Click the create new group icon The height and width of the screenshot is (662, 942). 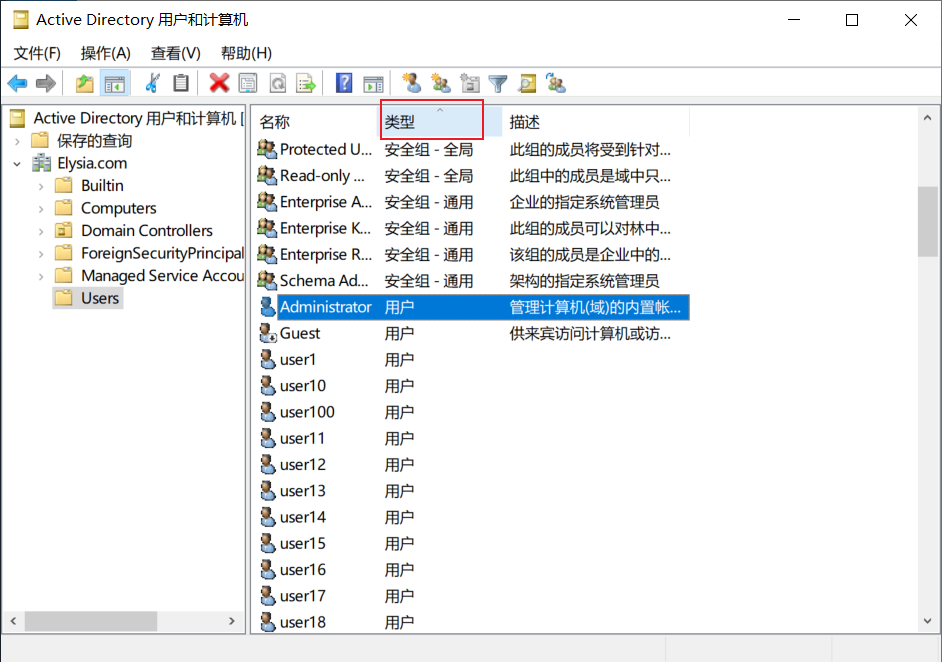pyautogui.click(x=440, y=83)
